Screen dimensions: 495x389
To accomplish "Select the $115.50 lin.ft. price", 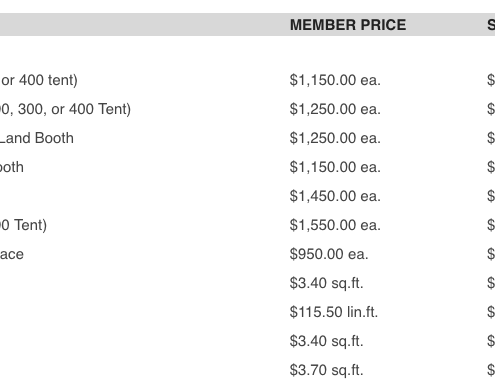I will click(x=334, y=312).
